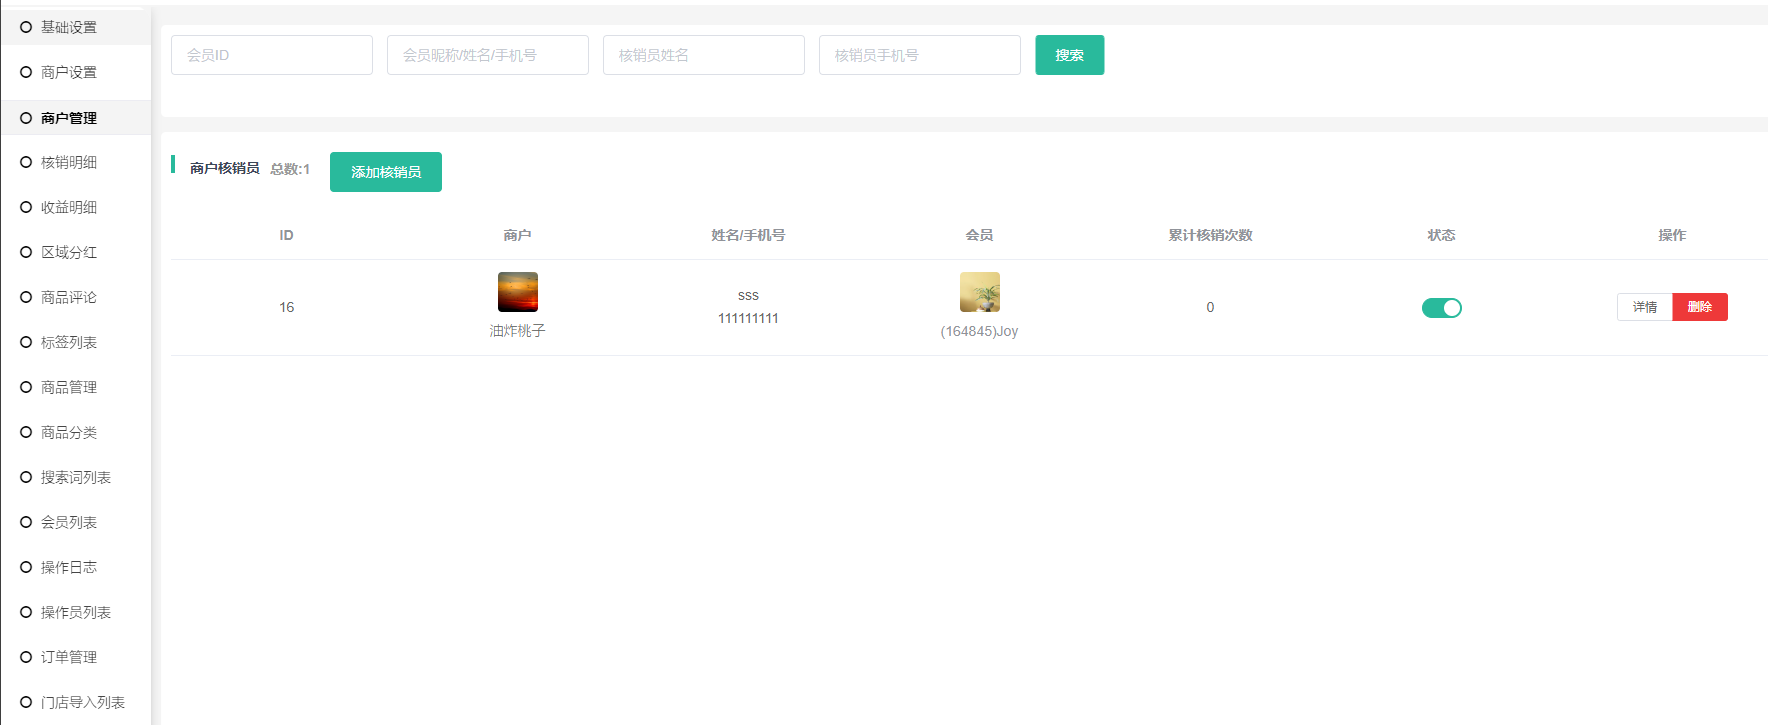Select 商户设置 menu item
Viewport: 1768px width, 725px height.
point(68,72)
